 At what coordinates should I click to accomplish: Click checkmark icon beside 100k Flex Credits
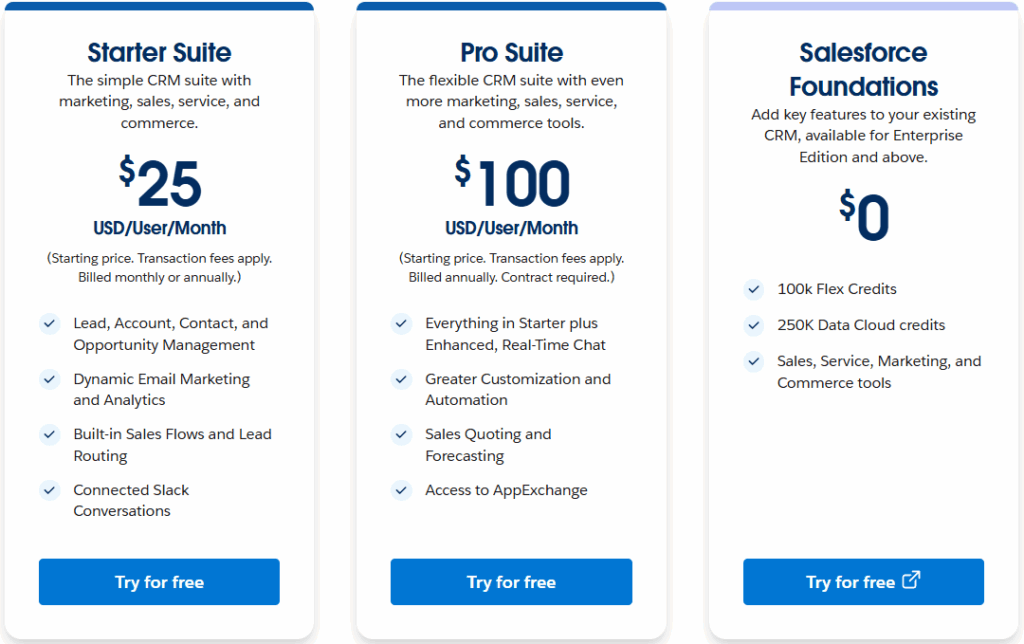754,289
